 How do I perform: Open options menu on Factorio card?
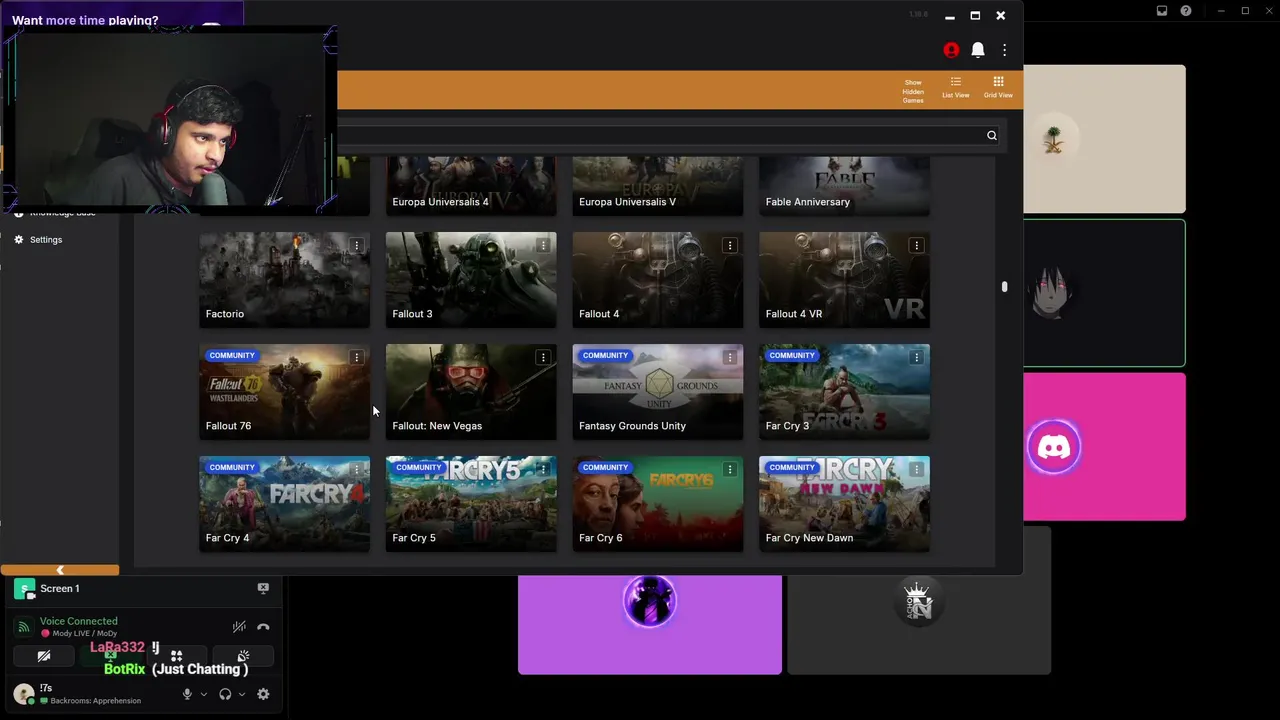tap(356, 245)
